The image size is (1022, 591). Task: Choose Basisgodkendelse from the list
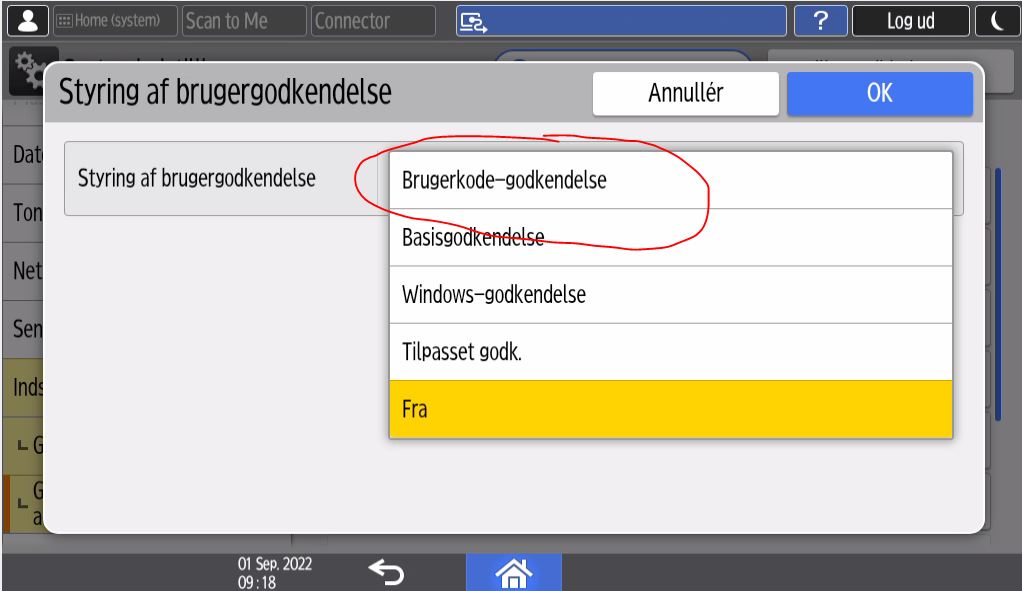pyautogui.click(x=670, y=238)
